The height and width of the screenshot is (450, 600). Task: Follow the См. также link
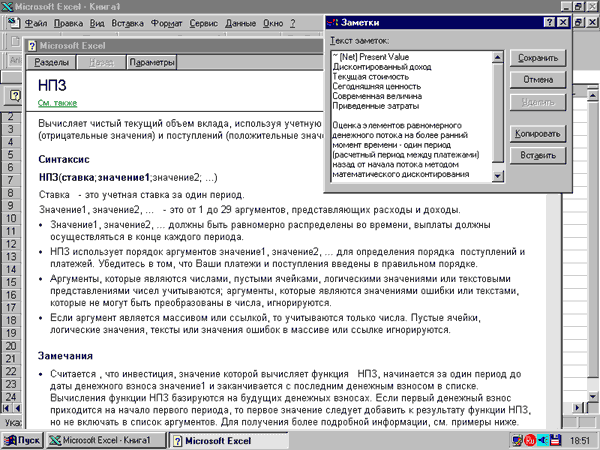(x=57, y=103)
